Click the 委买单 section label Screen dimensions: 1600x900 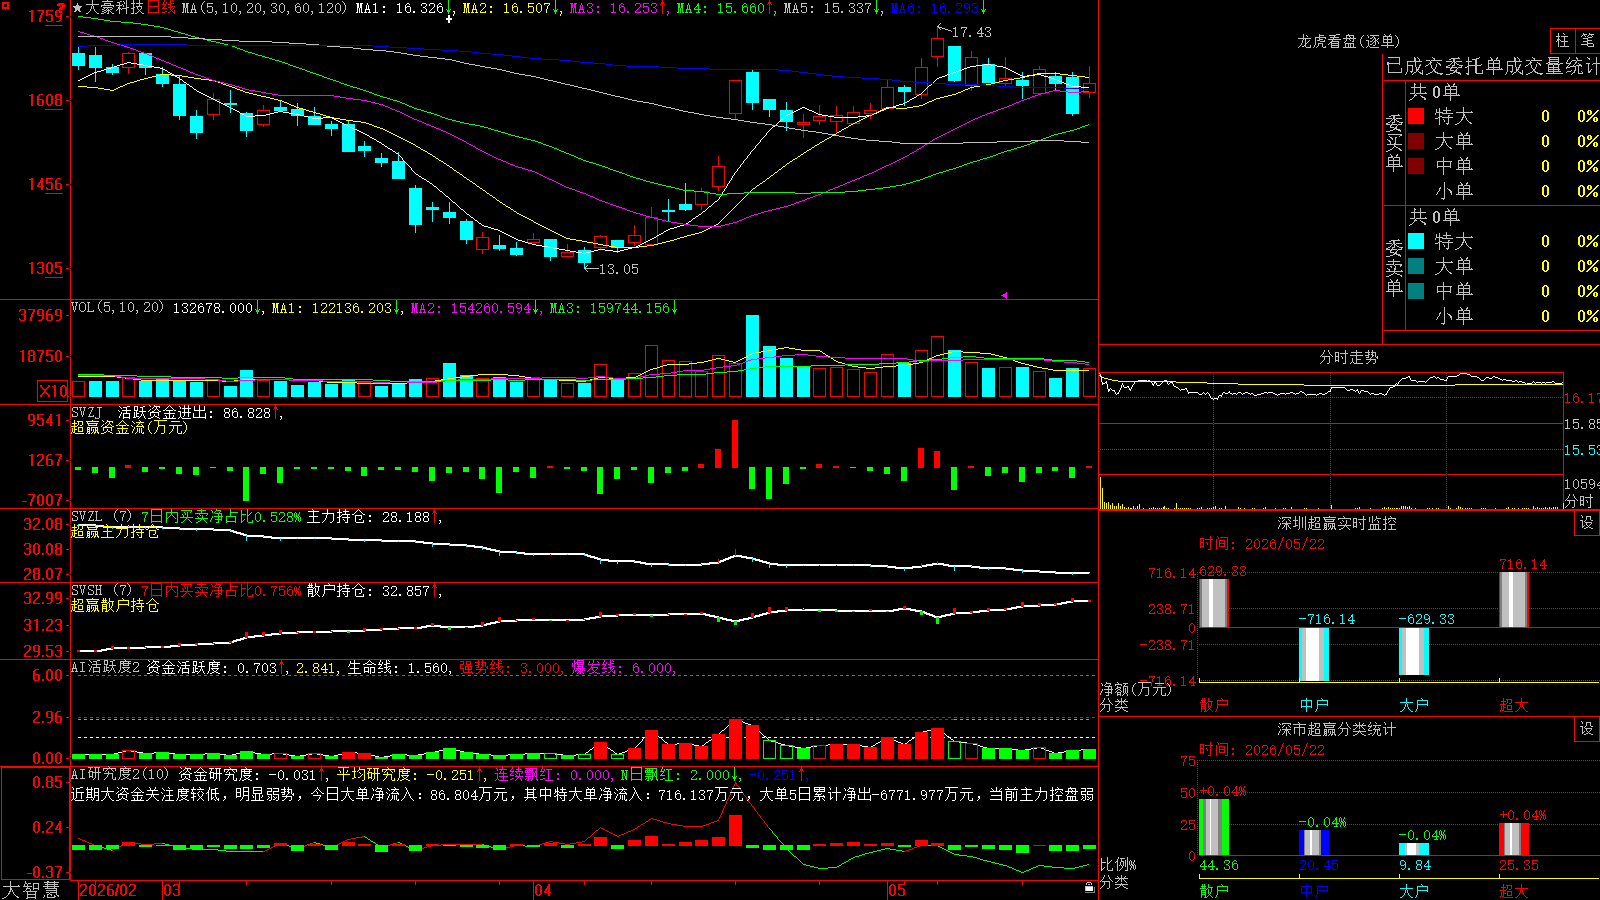tap(1394, 142)
